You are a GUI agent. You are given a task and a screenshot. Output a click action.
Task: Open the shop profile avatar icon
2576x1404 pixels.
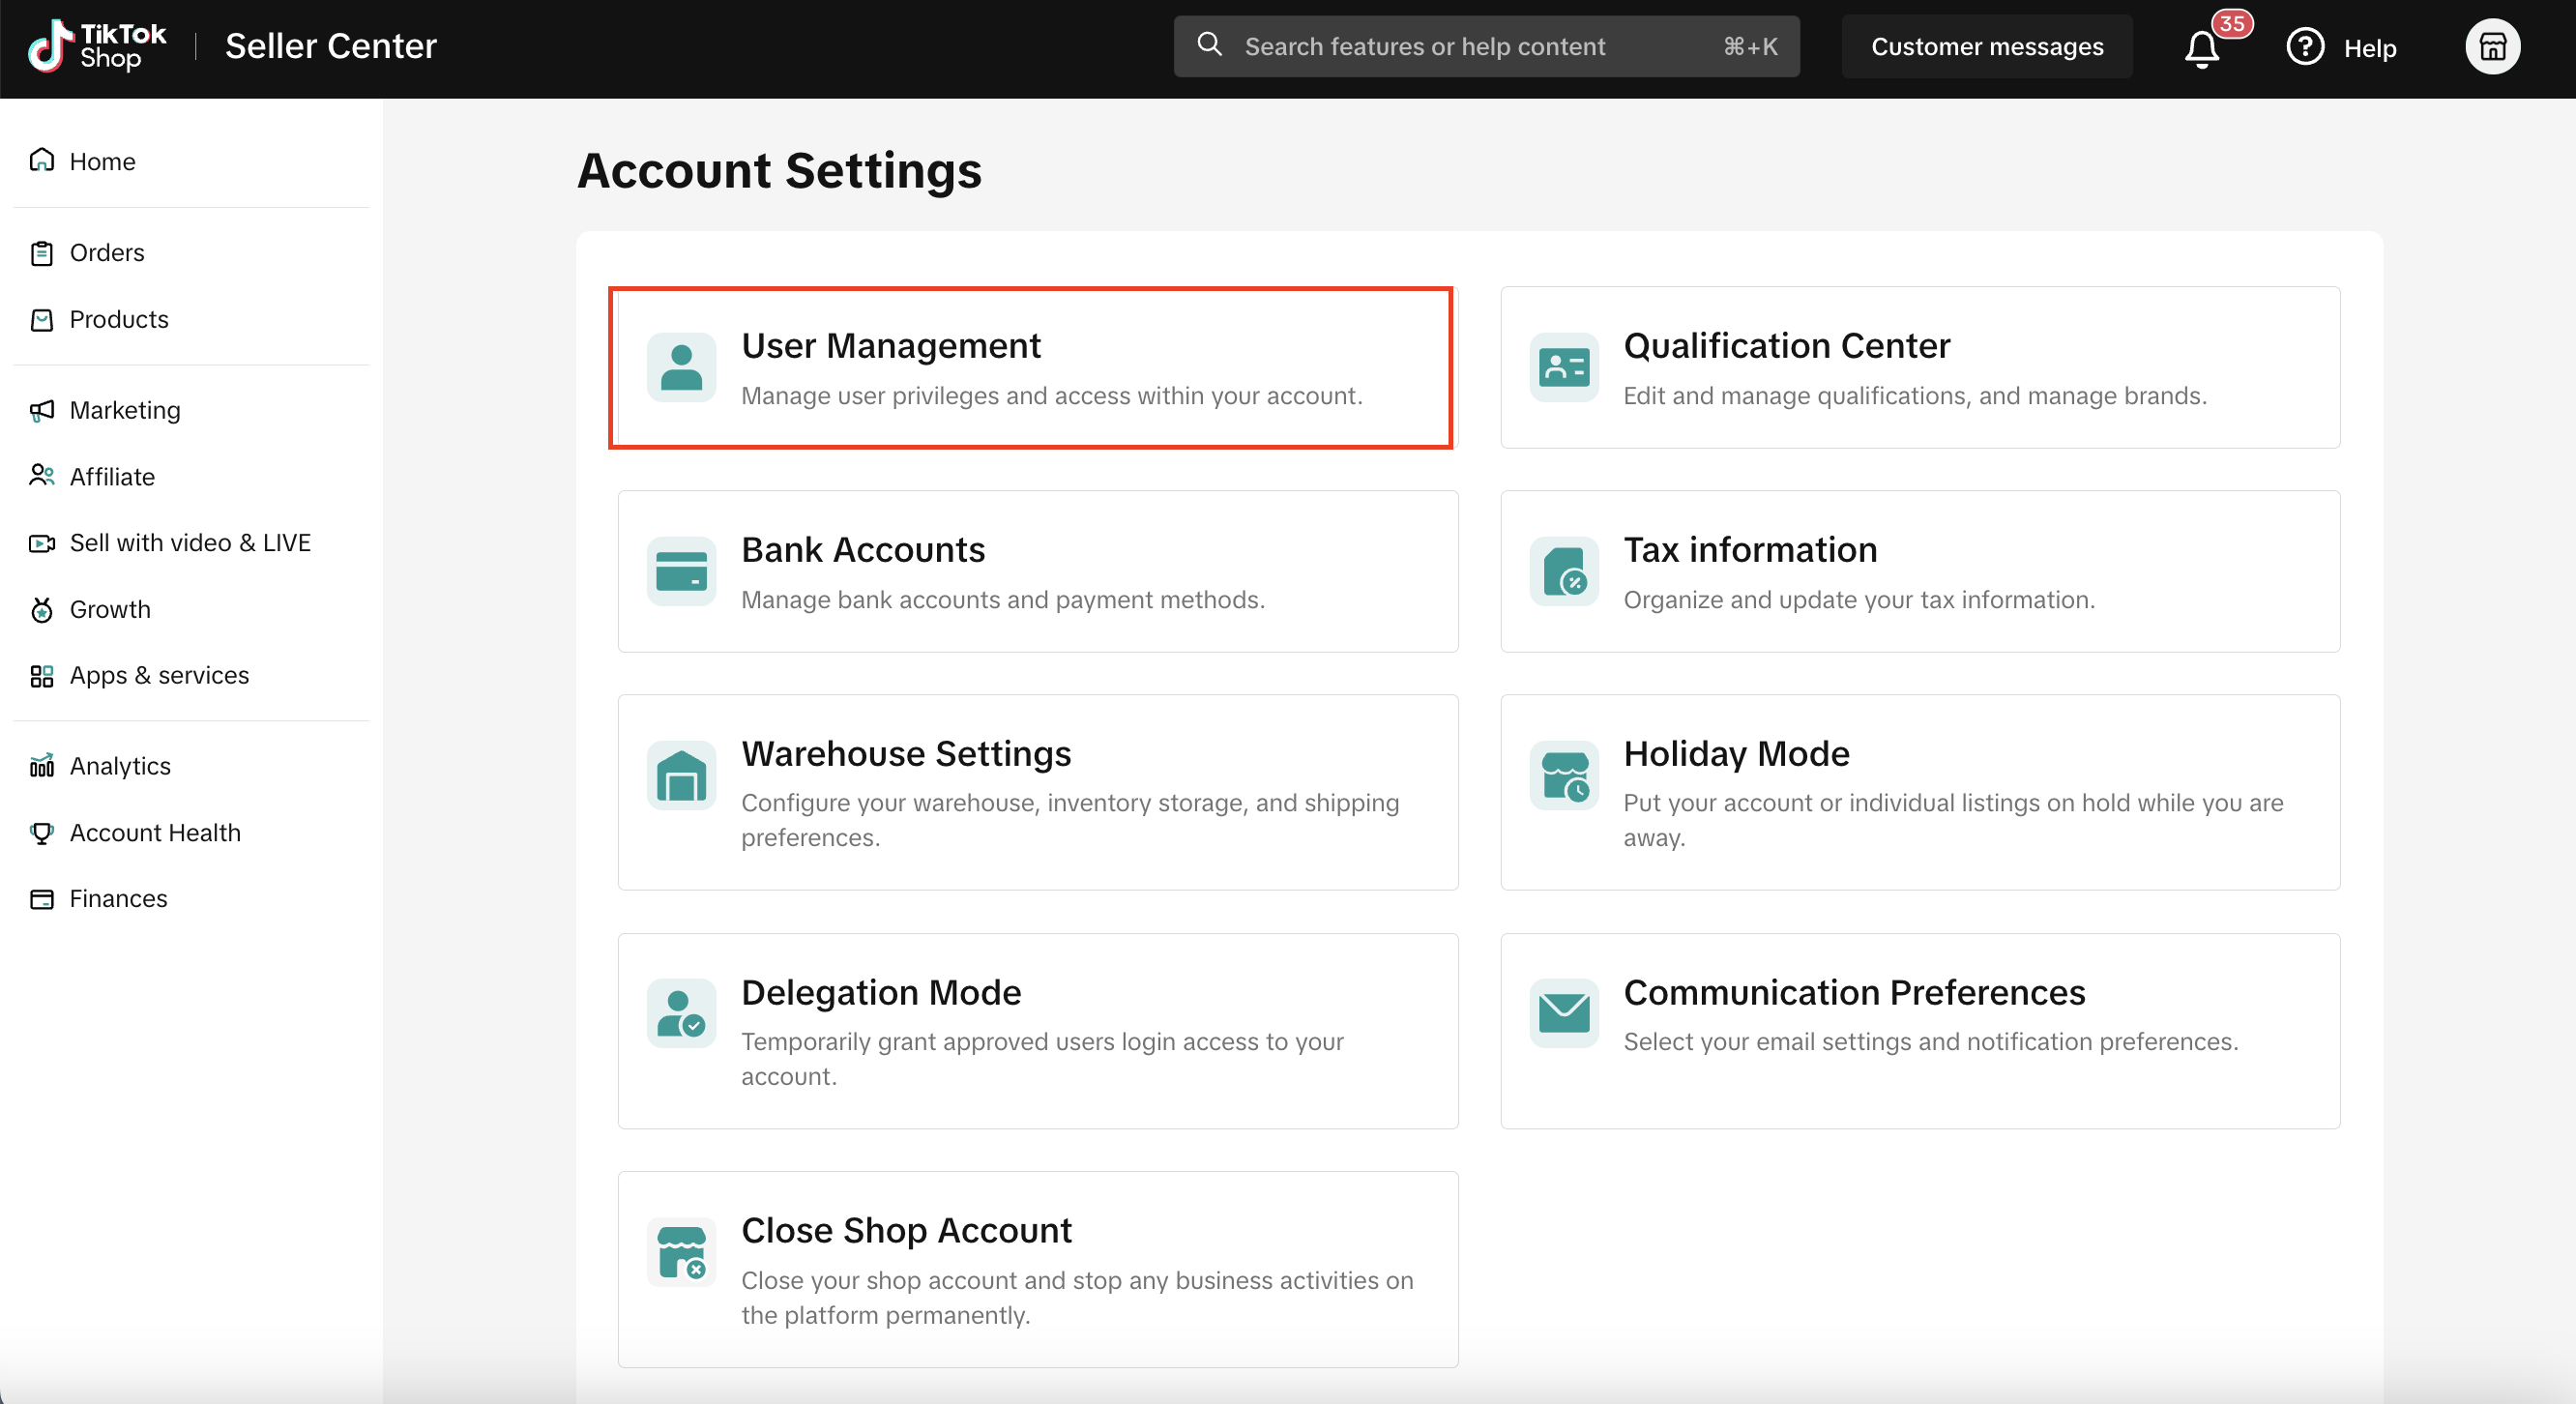2492,47
